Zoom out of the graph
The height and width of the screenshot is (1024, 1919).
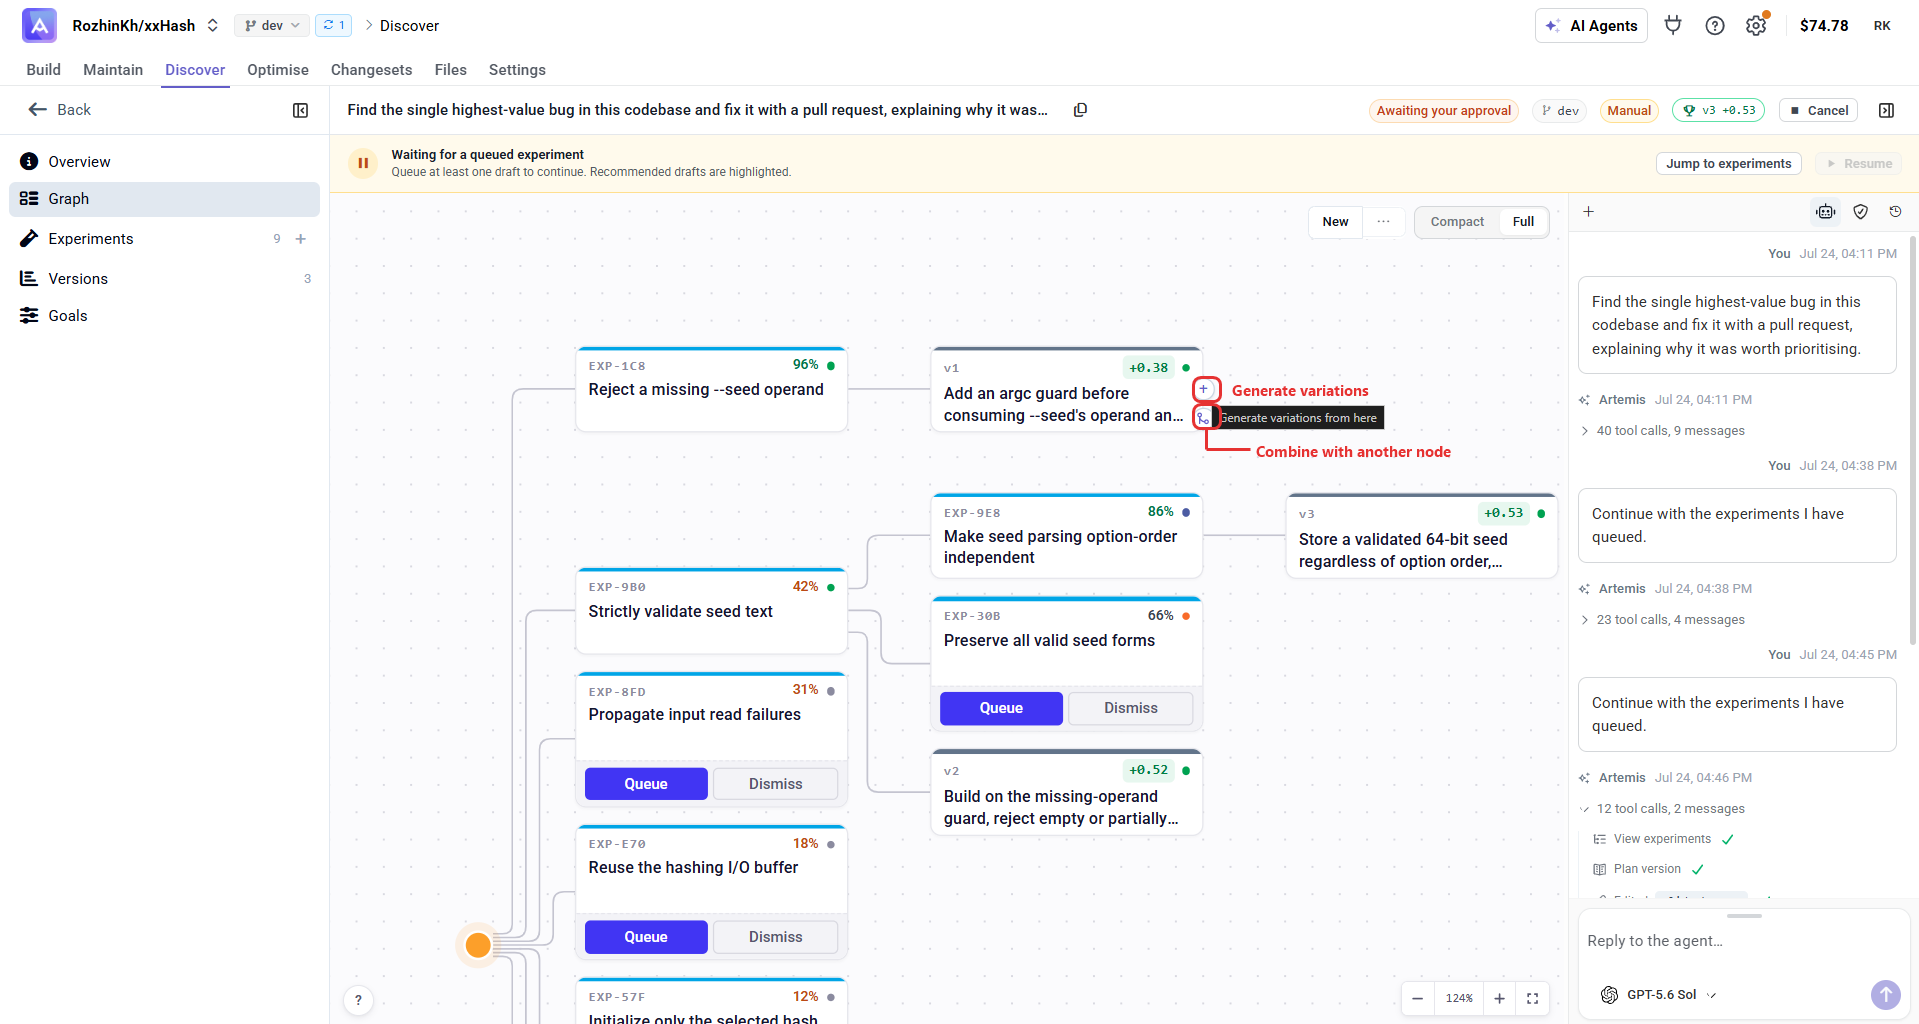click(1417, 998)
